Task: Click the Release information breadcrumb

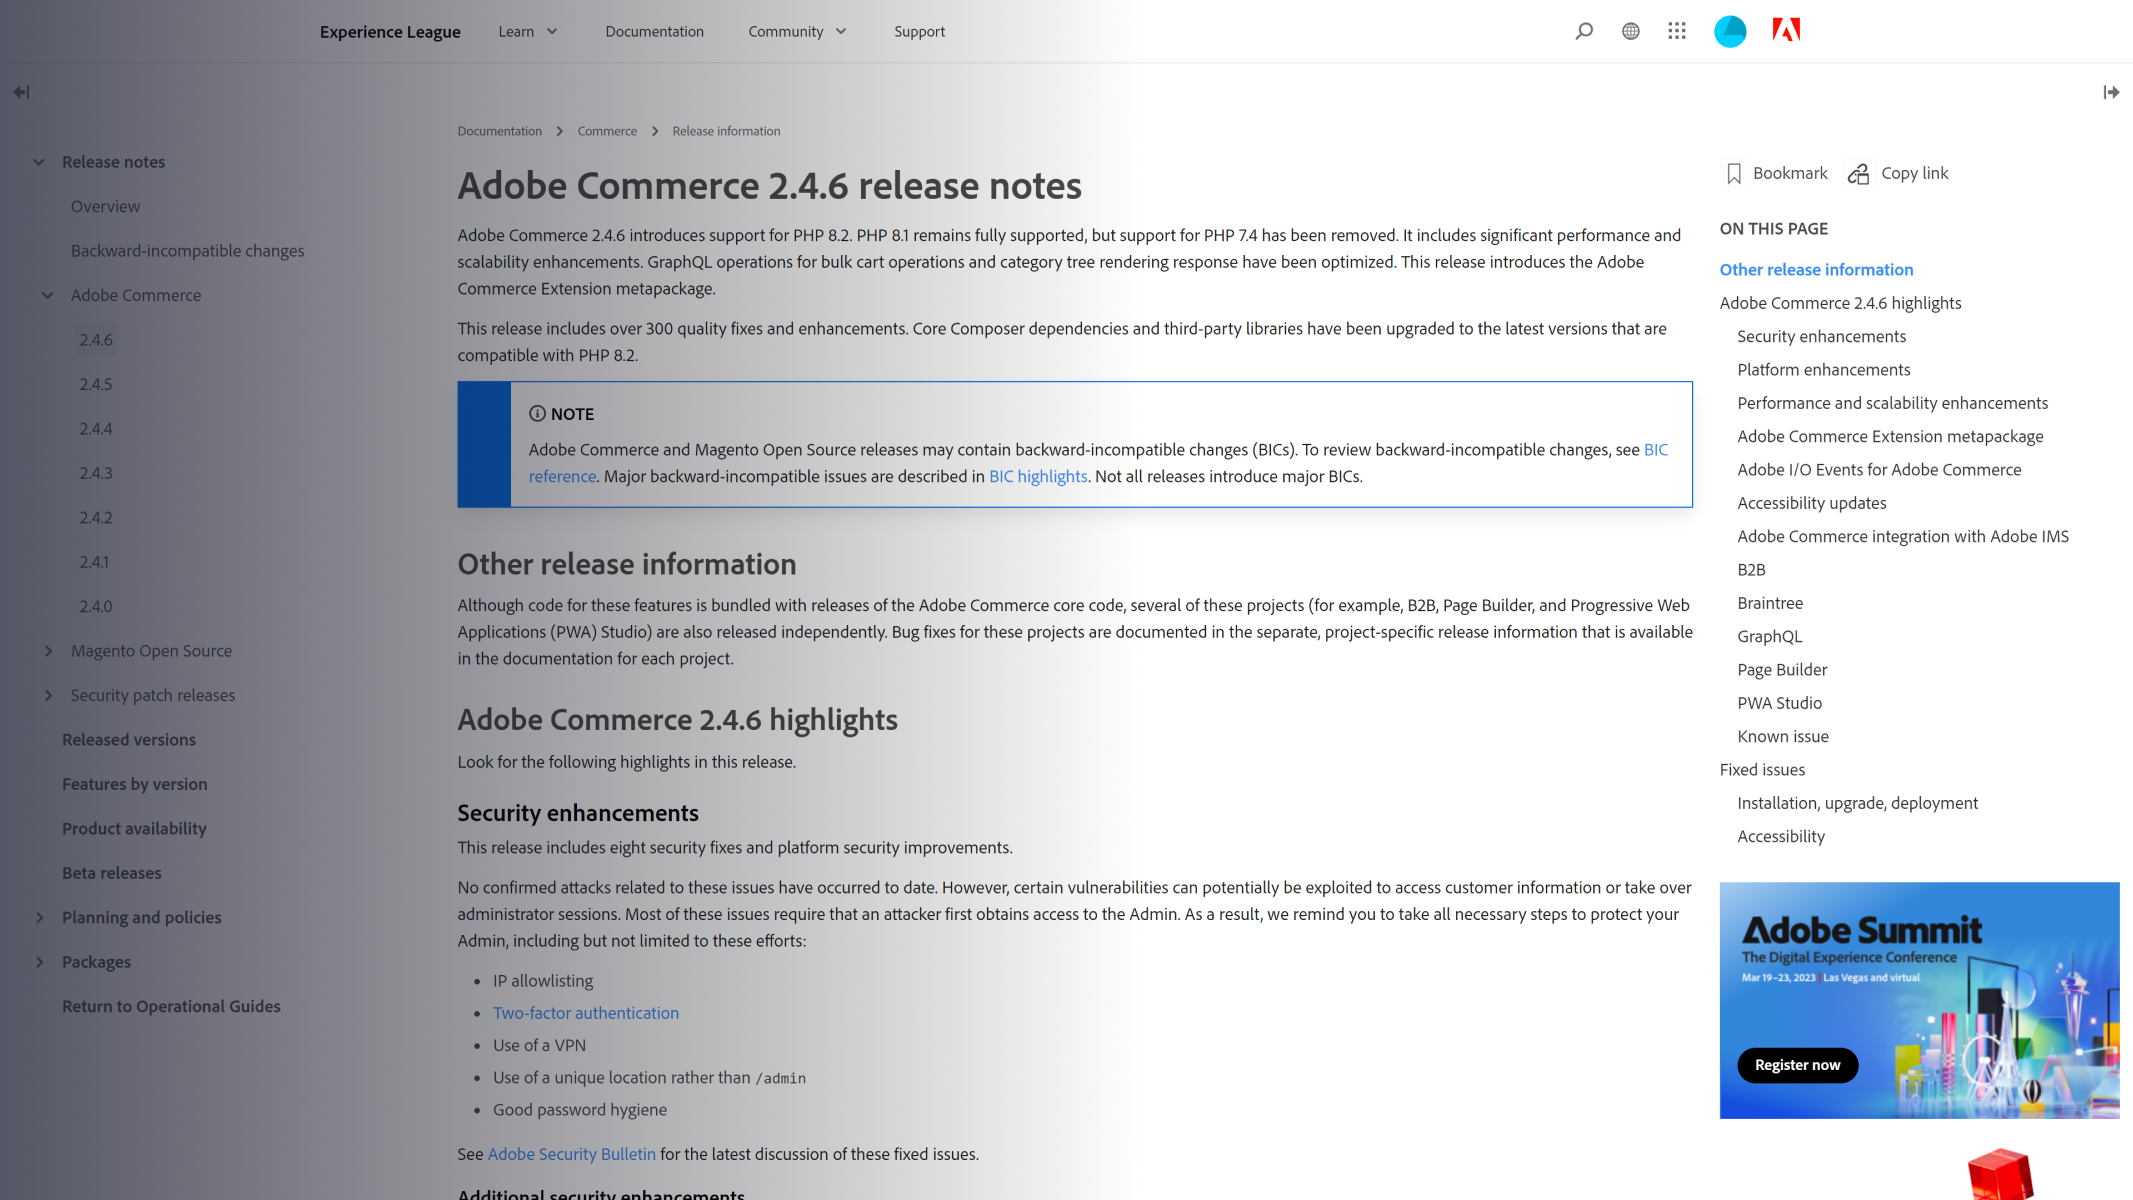Action: click(726, 131)
